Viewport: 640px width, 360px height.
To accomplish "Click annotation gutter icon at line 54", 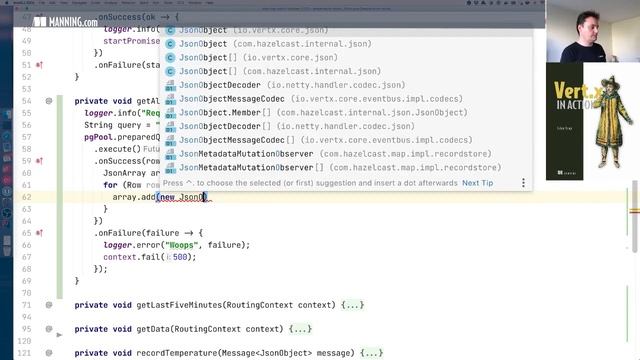I will point(49,101).
